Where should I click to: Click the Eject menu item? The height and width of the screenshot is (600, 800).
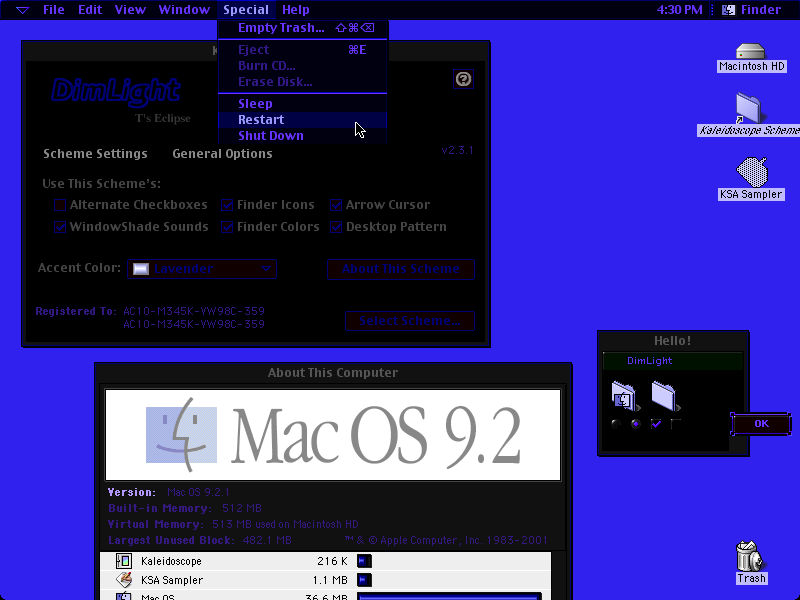(303, 49)
